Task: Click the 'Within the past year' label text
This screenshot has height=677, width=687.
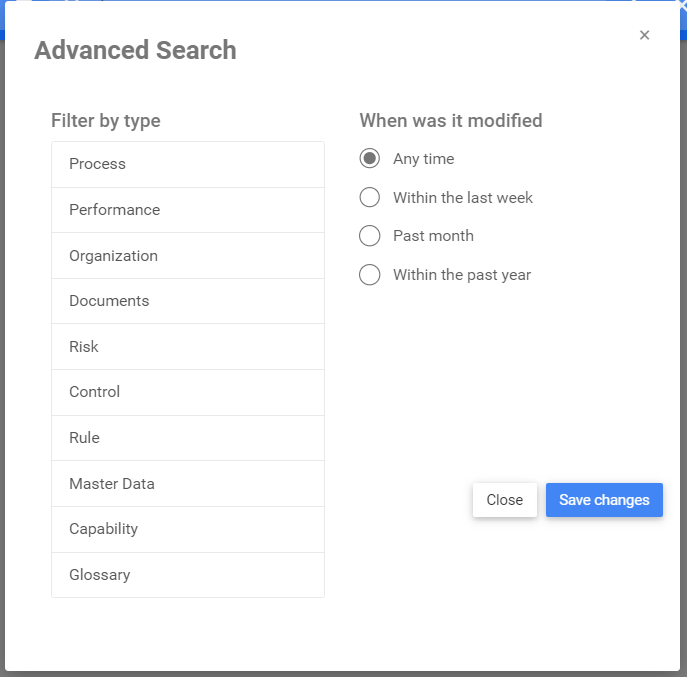Action: (462, 275)
